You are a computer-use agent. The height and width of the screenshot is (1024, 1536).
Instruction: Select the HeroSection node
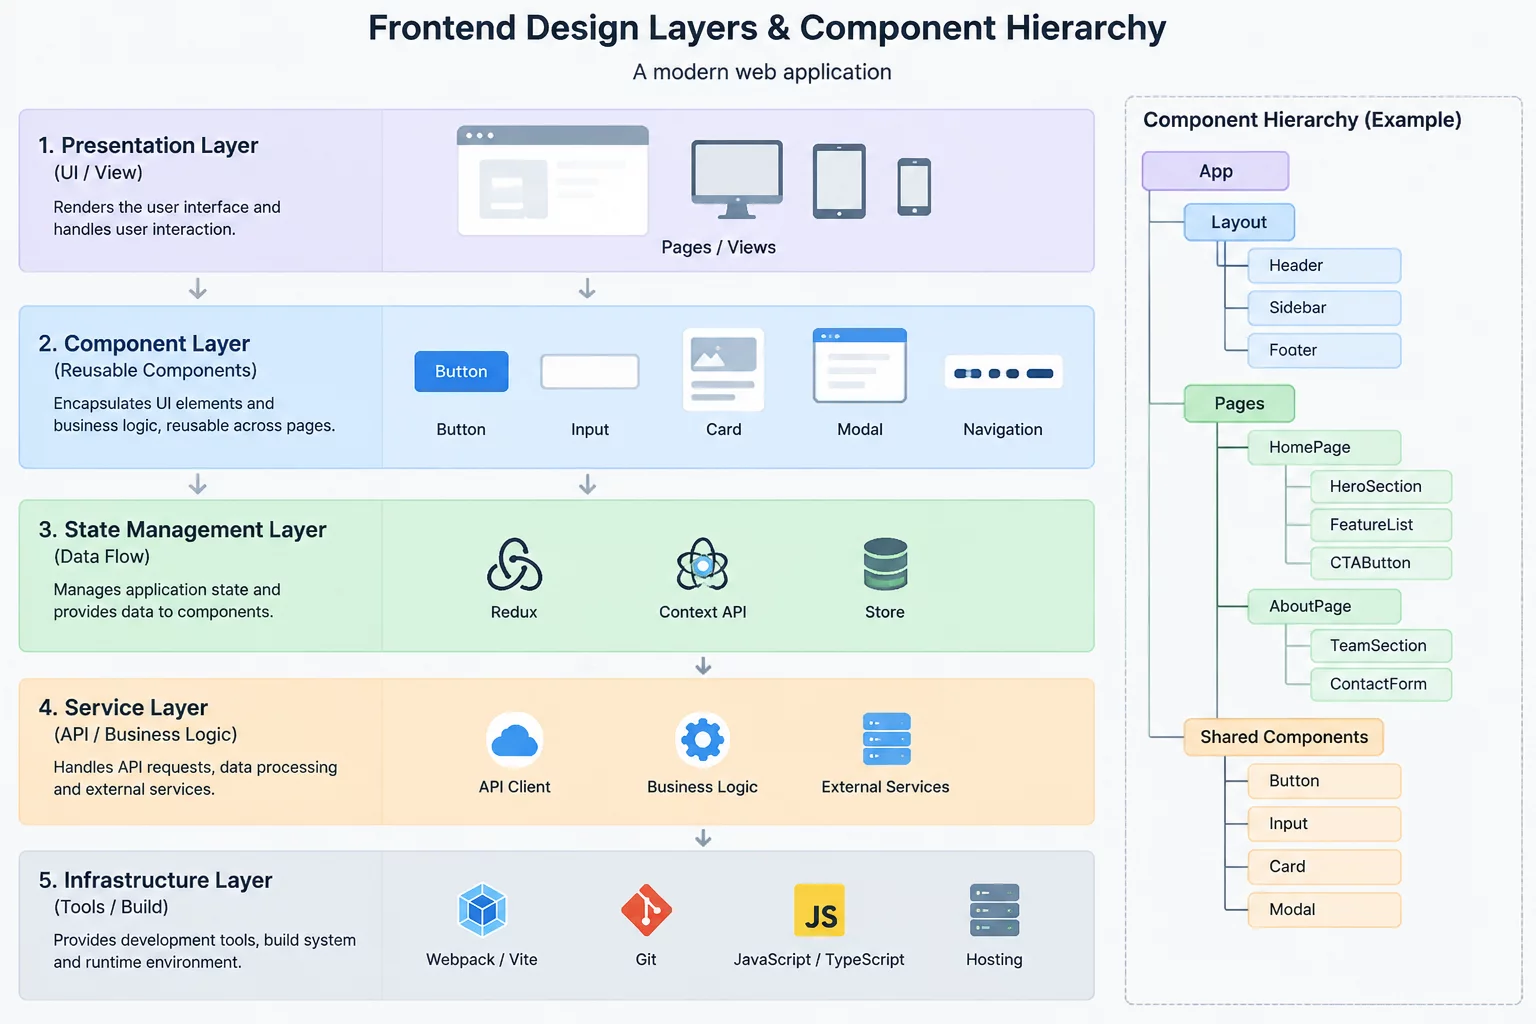1381,487
